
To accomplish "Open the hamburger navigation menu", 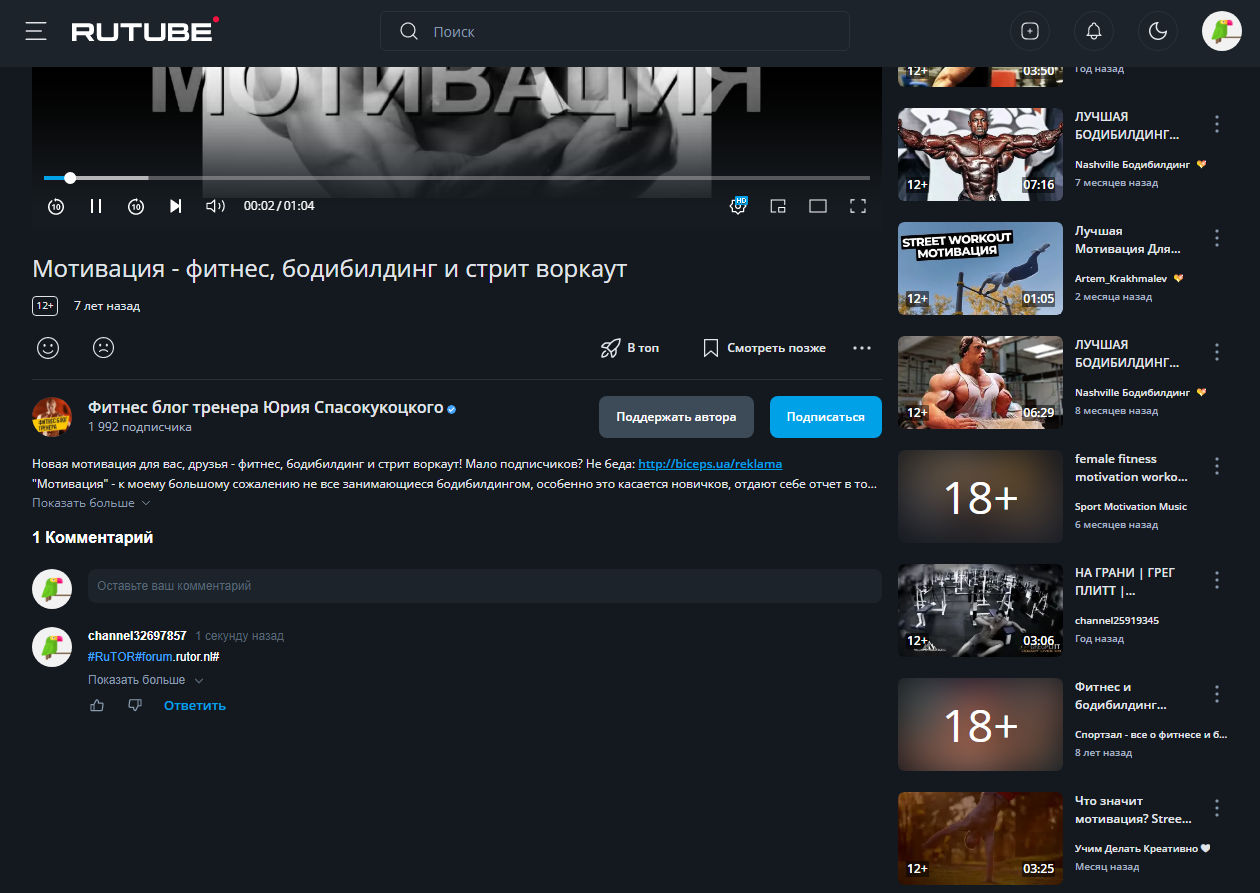I will click(x=36, y=31).
